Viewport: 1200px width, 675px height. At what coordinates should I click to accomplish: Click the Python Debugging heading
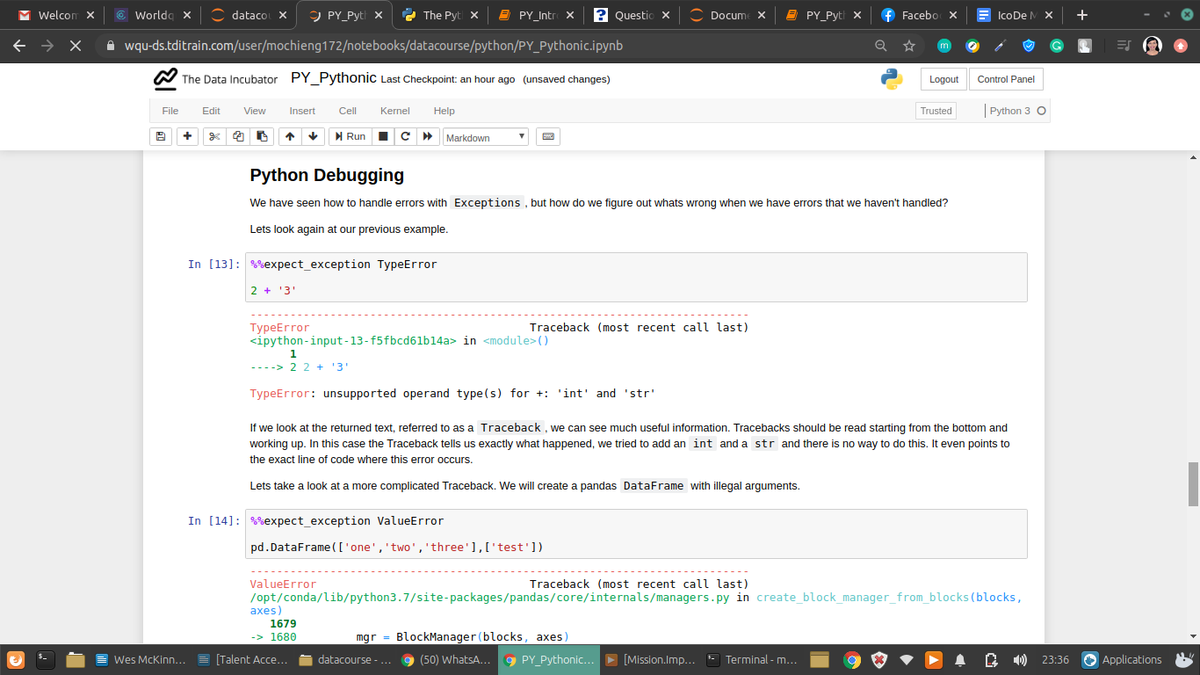(x=327, y=175)
